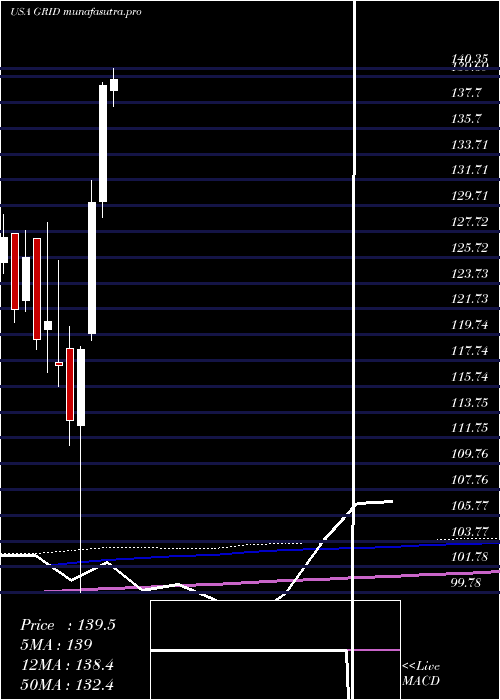Select the 119.74 axis label
500x700 pixels.
[470, 325]
